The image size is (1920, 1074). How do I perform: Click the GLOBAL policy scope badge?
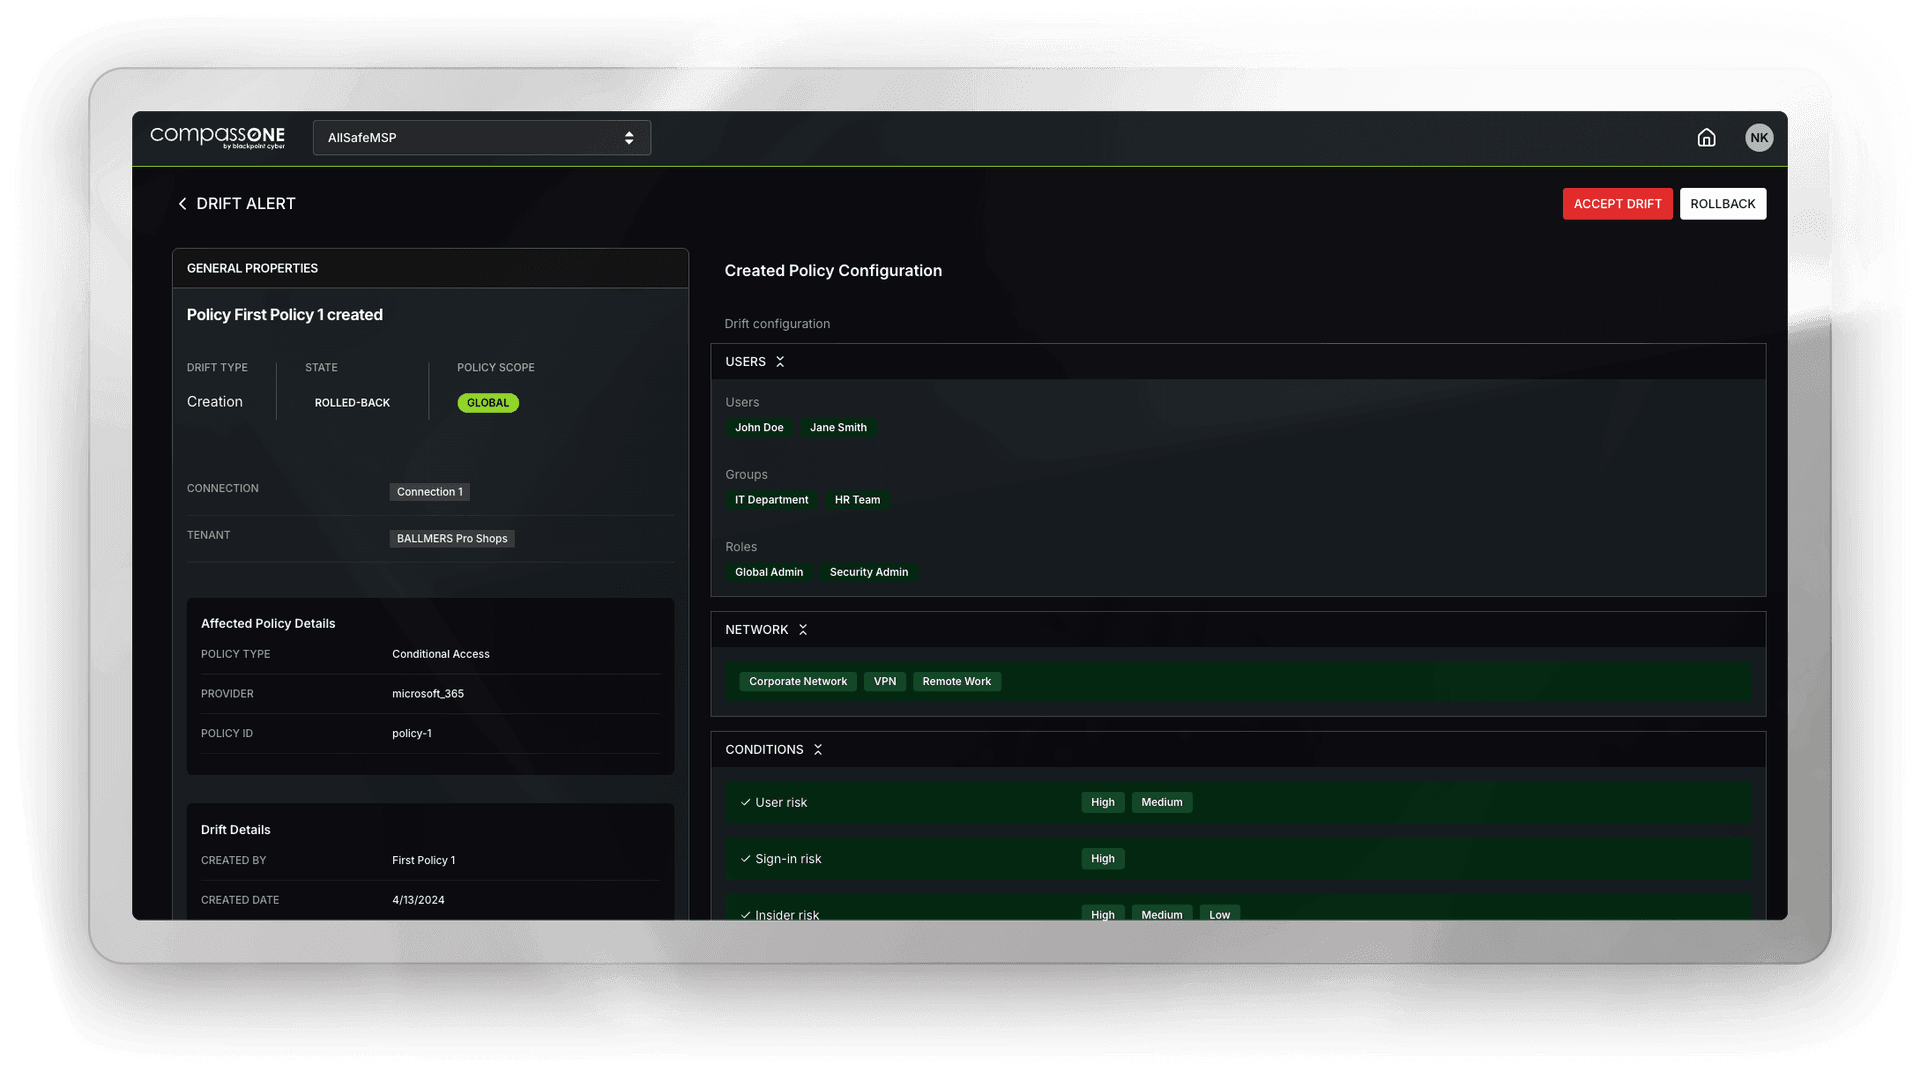487,402
